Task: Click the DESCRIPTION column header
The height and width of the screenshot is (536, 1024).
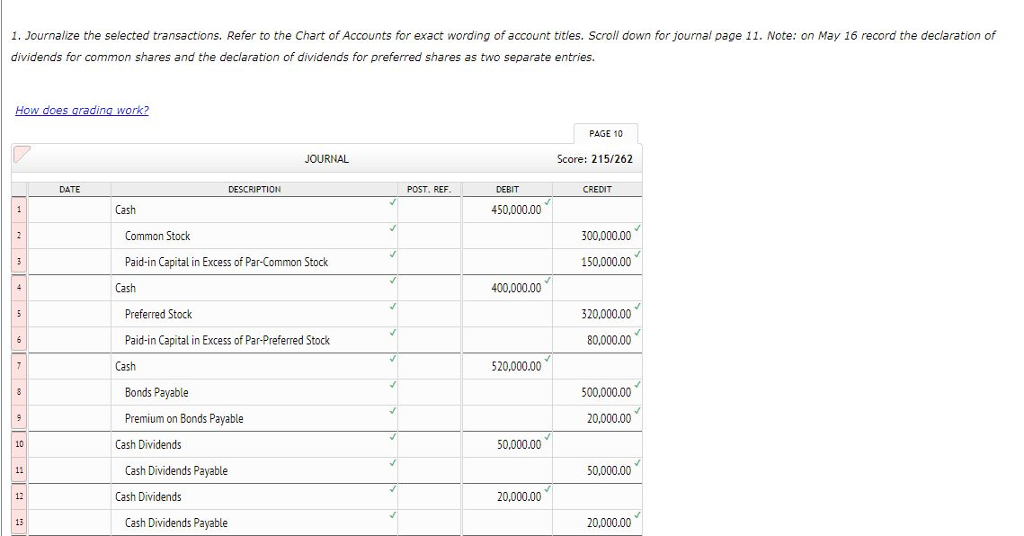Action: pyautogui.click(x=254, y=189)
